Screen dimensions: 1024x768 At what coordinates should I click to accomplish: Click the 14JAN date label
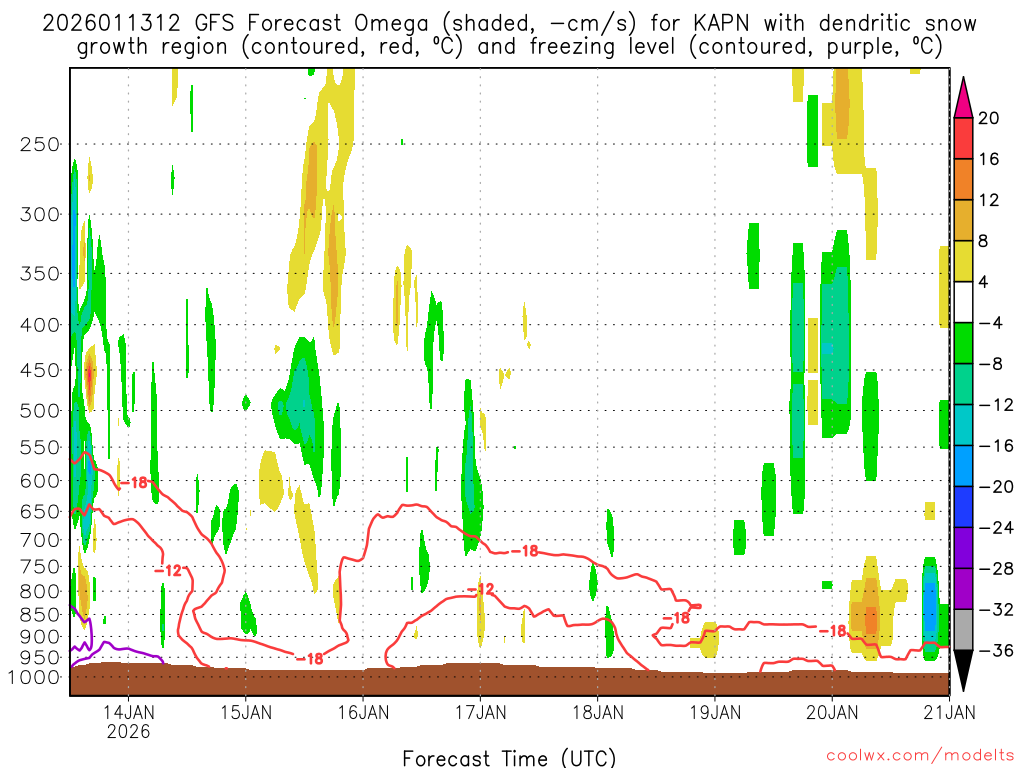[x=129, y=712]
